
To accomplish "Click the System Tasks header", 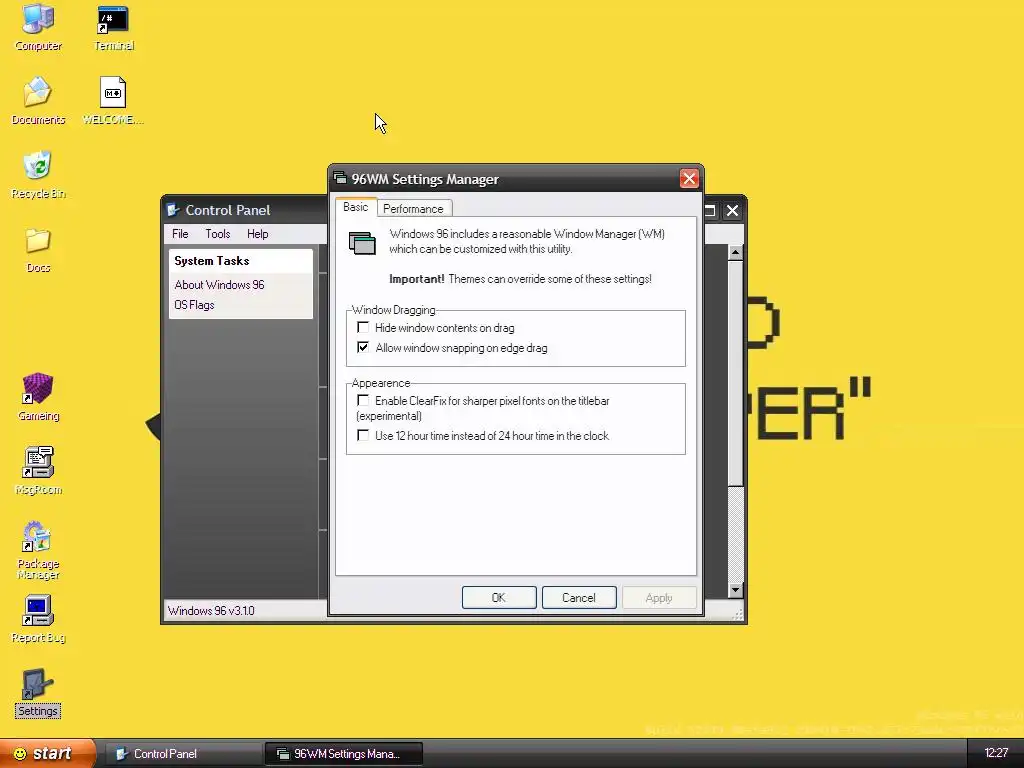I will [x=212, y=261].
